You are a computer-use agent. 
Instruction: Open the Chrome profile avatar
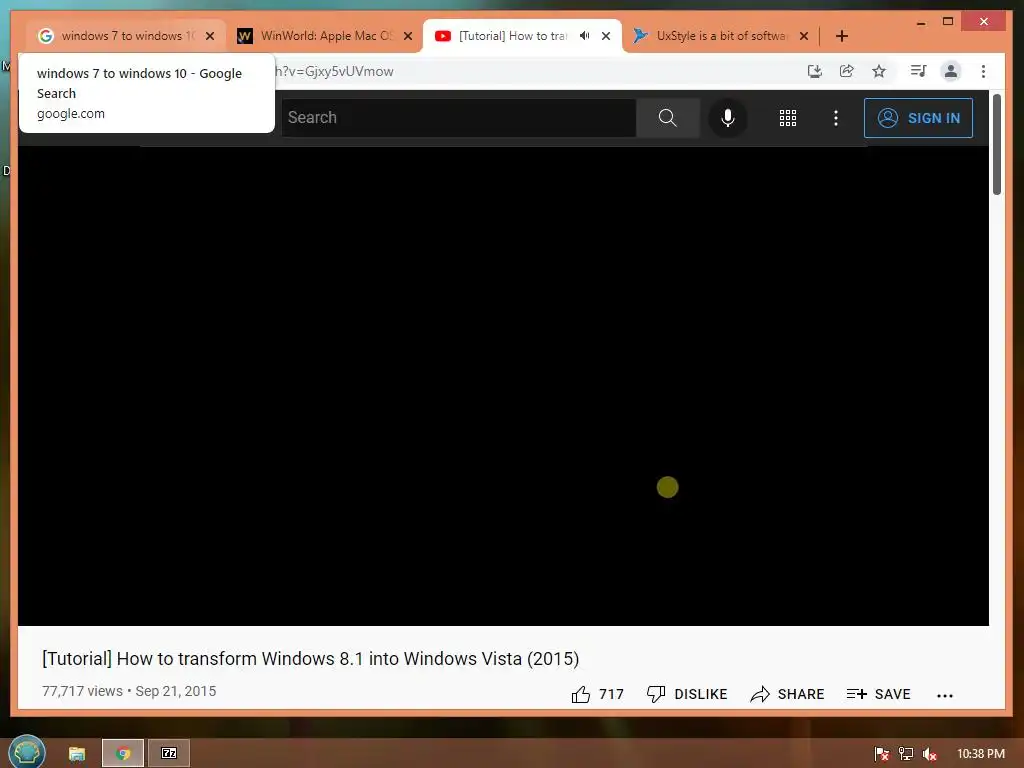coord(951,71)
